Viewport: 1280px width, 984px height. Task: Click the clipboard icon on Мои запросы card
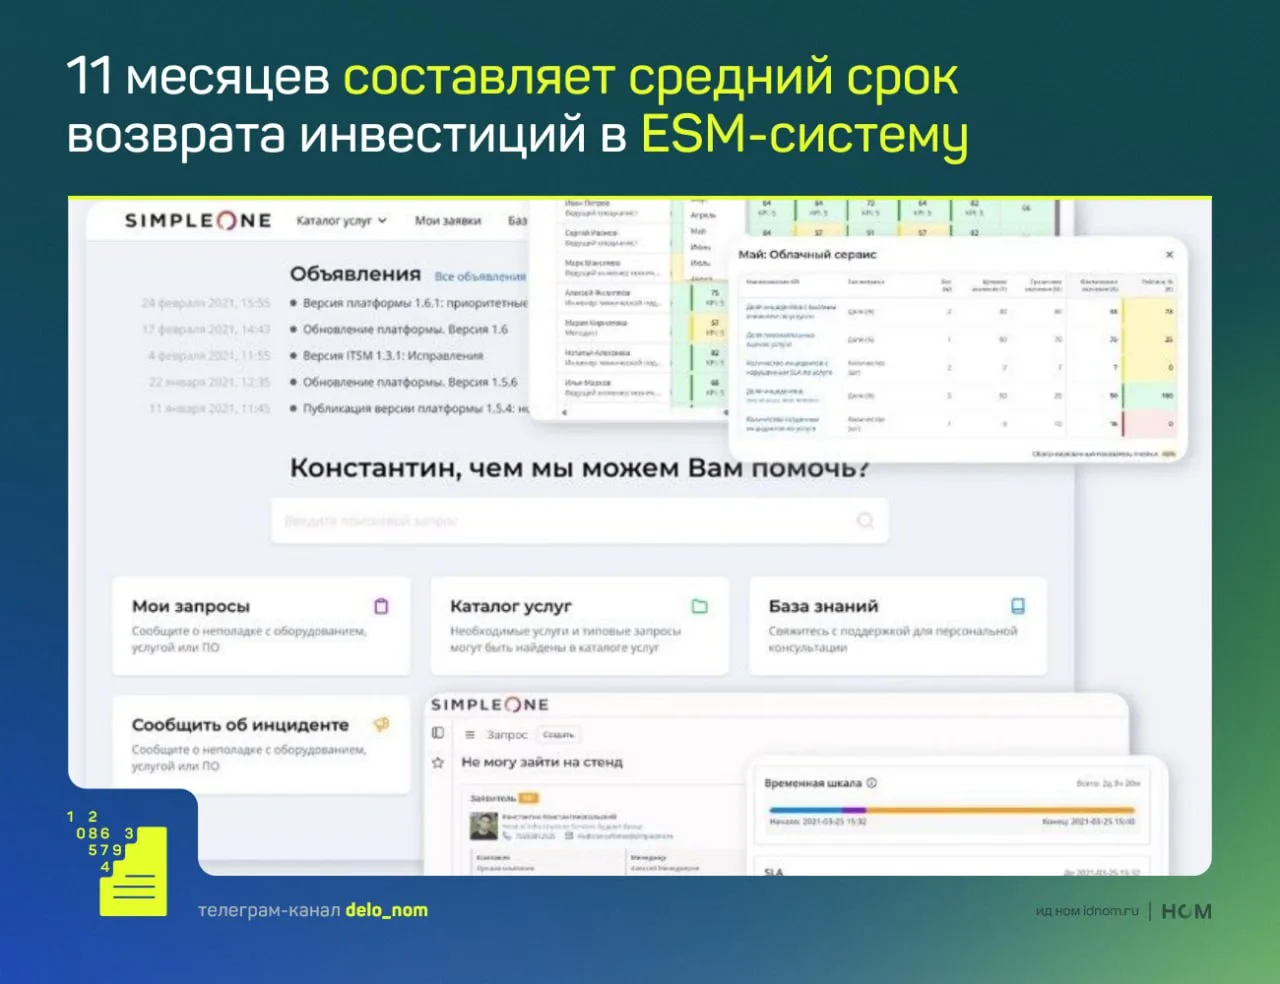381,606
